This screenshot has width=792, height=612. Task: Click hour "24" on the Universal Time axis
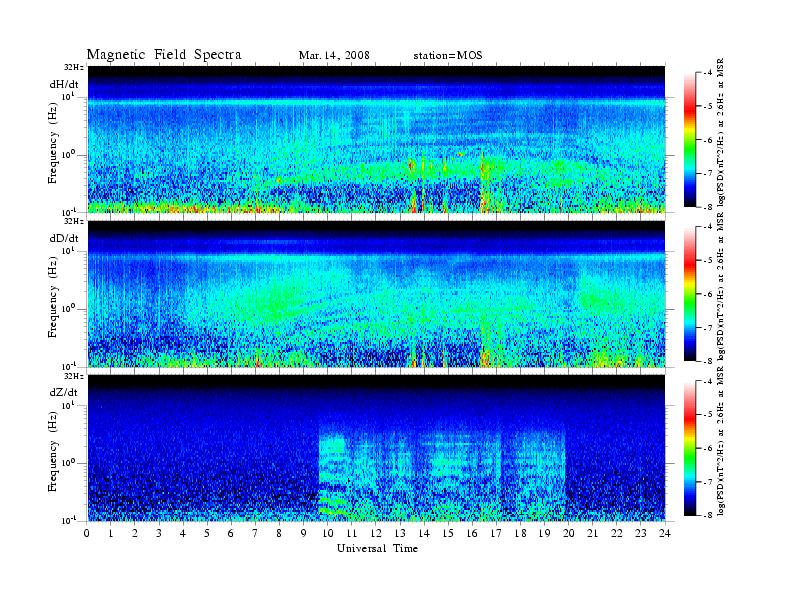tap(665, 533)
